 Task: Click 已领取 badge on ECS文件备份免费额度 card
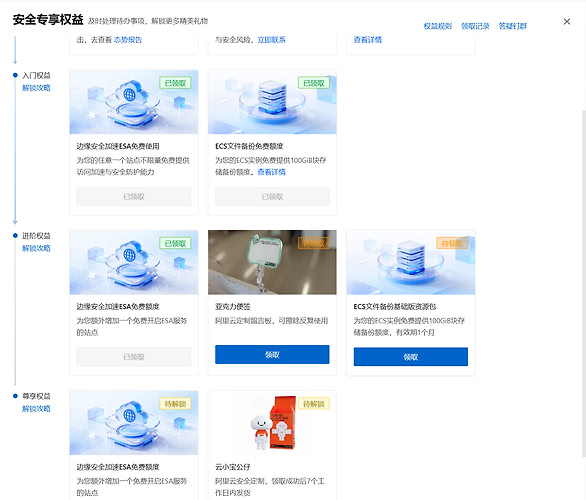point(314,83)
